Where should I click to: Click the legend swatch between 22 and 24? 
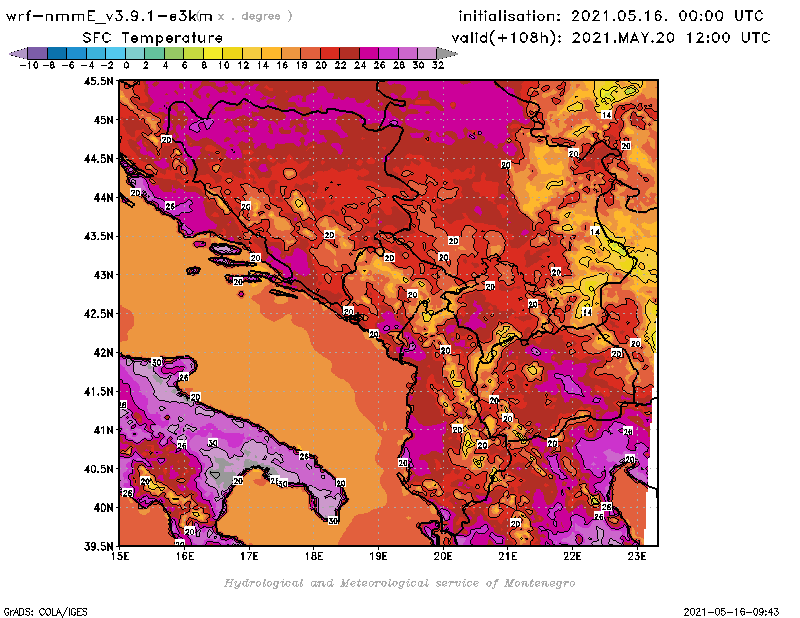click(349, 53)
